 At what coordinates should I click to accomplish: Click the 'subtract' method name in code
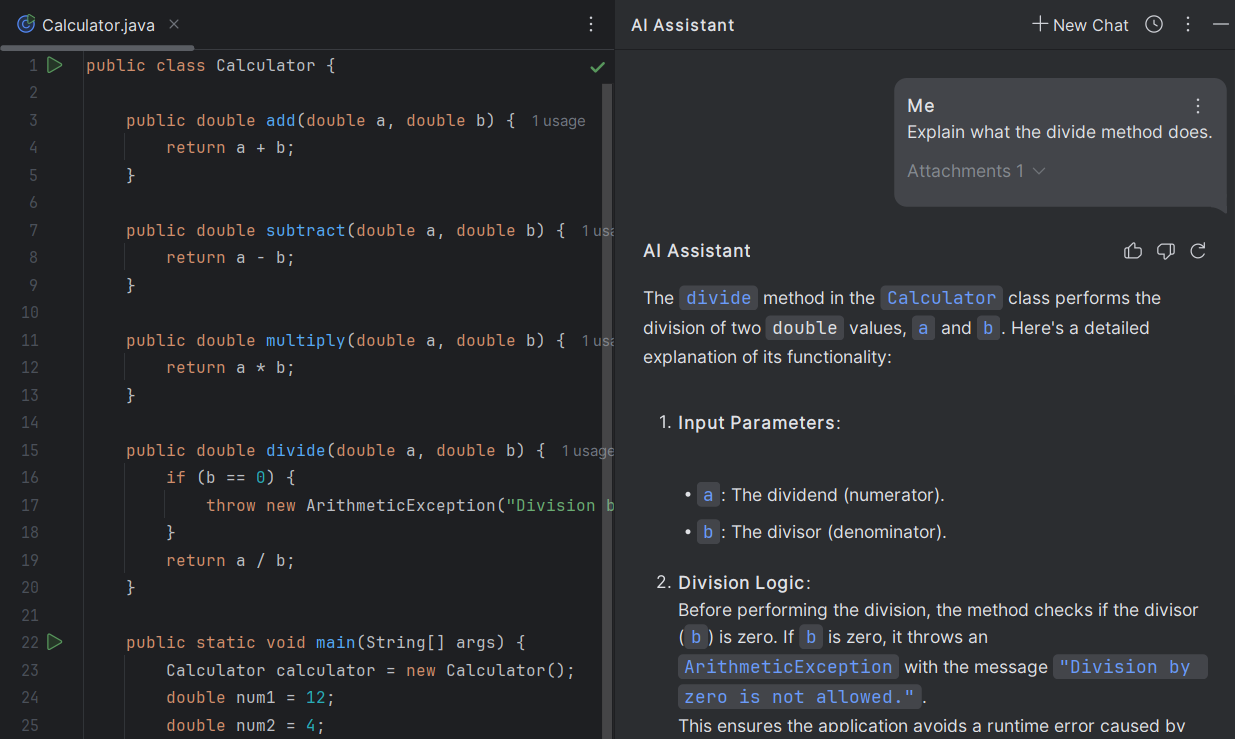tap(305, 230)
